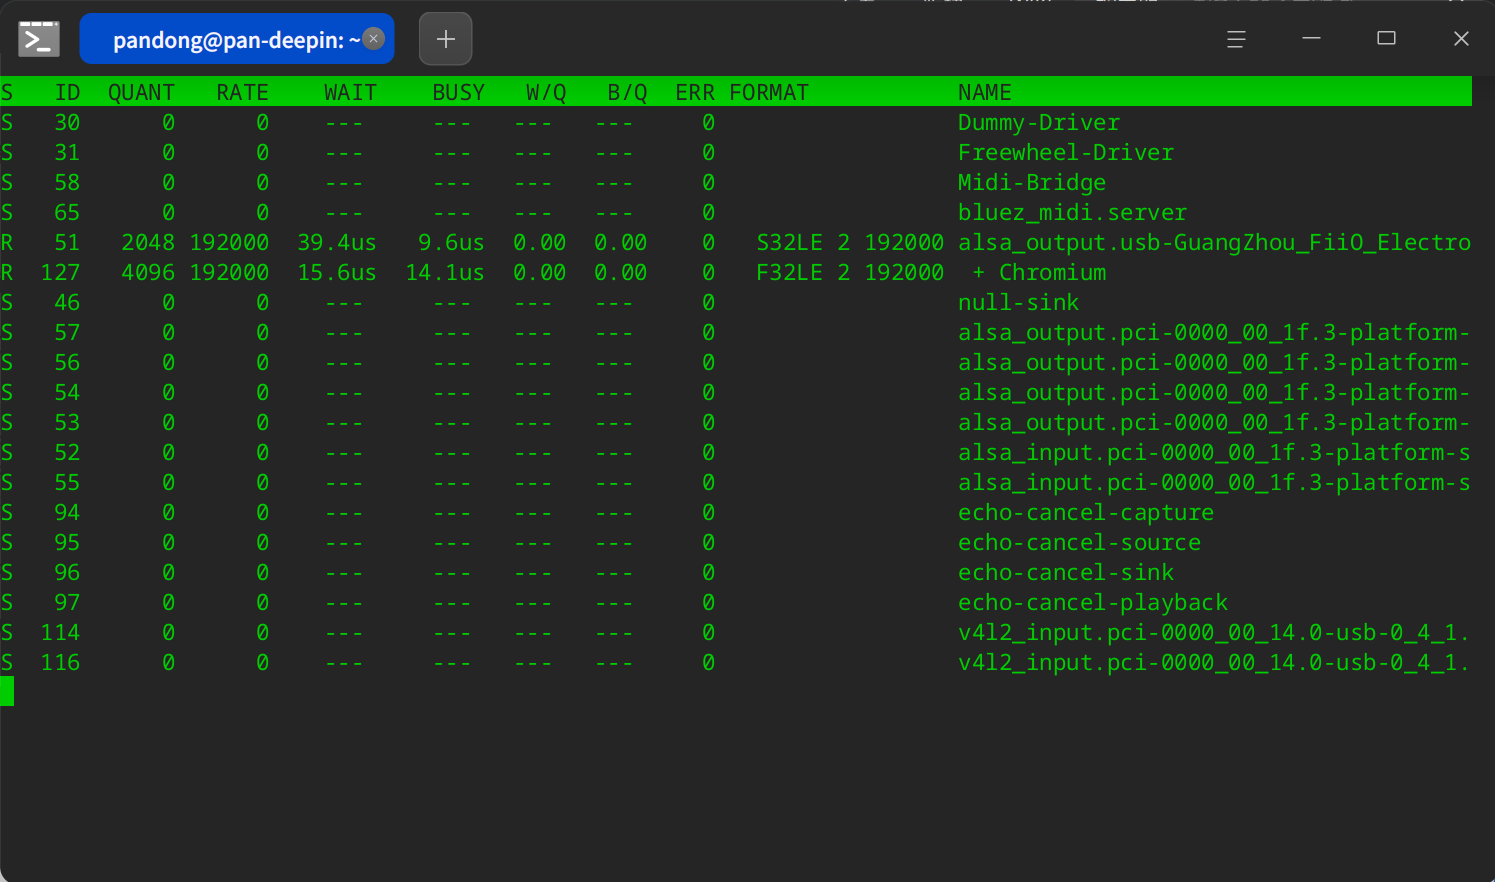Viewport: 1495px width, 882px height.
Task: Click the ID column header
Action: coord(67,92)
